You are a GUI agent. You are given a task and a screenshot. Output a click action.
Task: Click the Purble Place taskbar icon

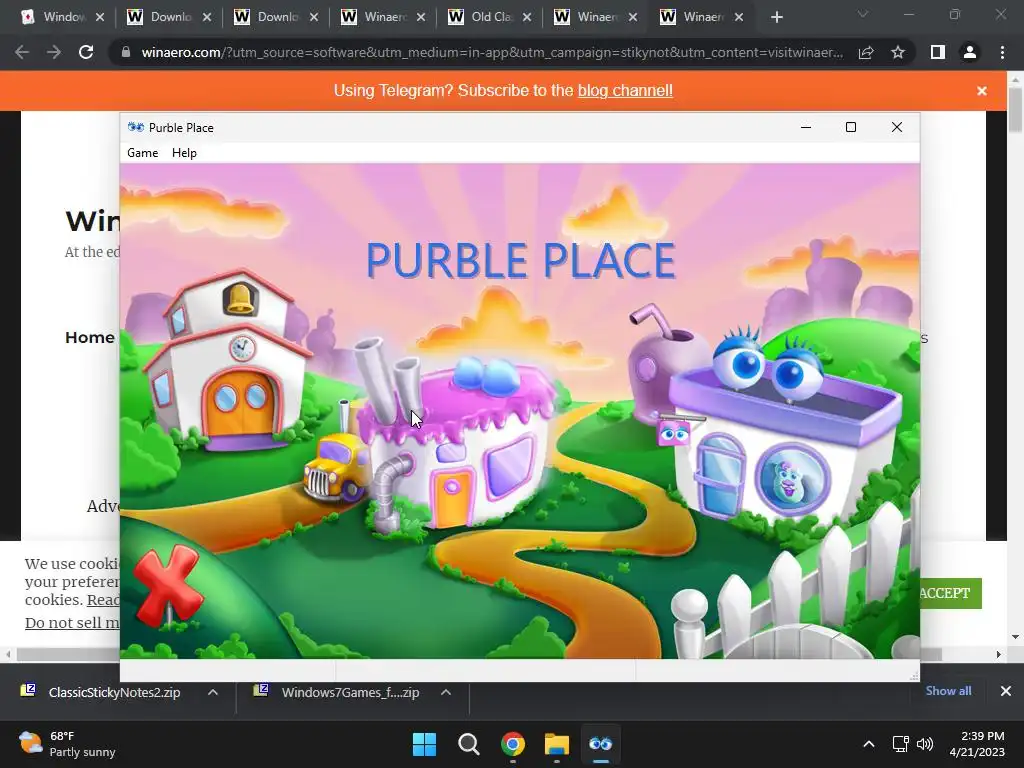pos(600,744)
